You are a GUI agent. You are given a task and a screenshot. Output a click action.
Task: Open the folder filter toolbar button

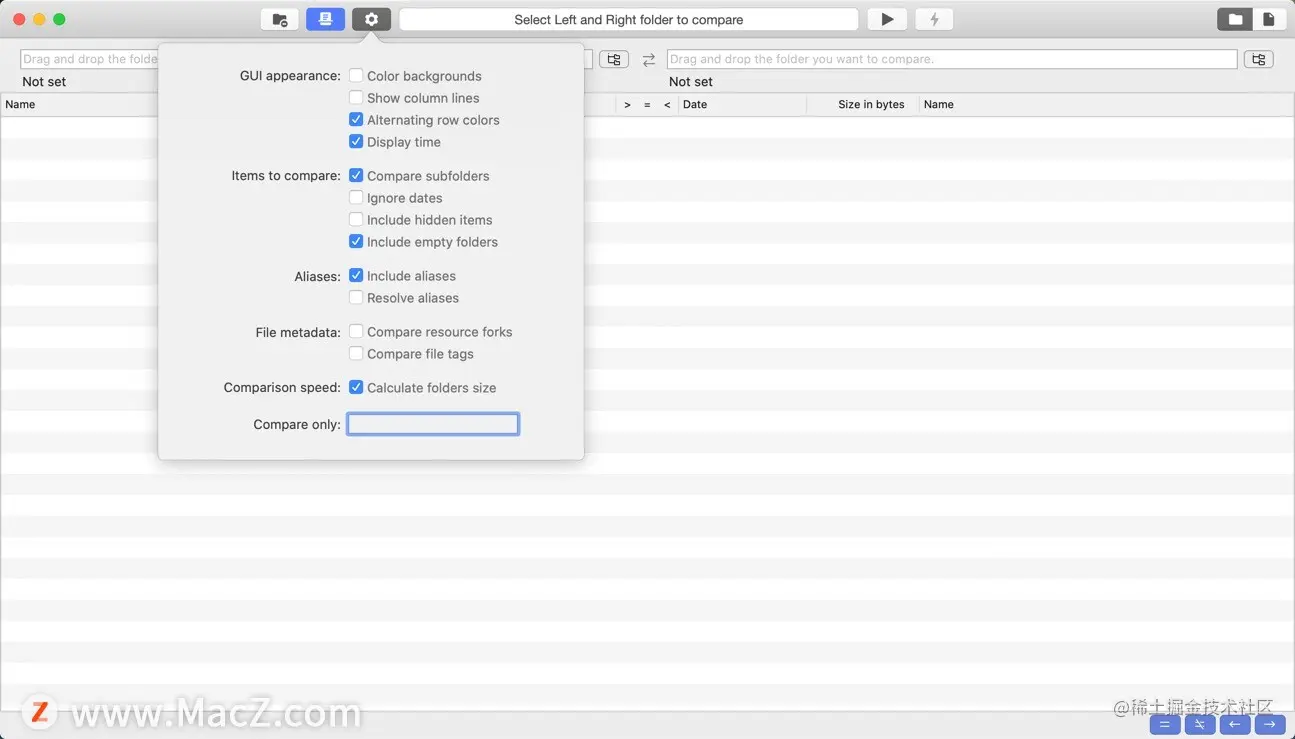click(x=279, y=19)
